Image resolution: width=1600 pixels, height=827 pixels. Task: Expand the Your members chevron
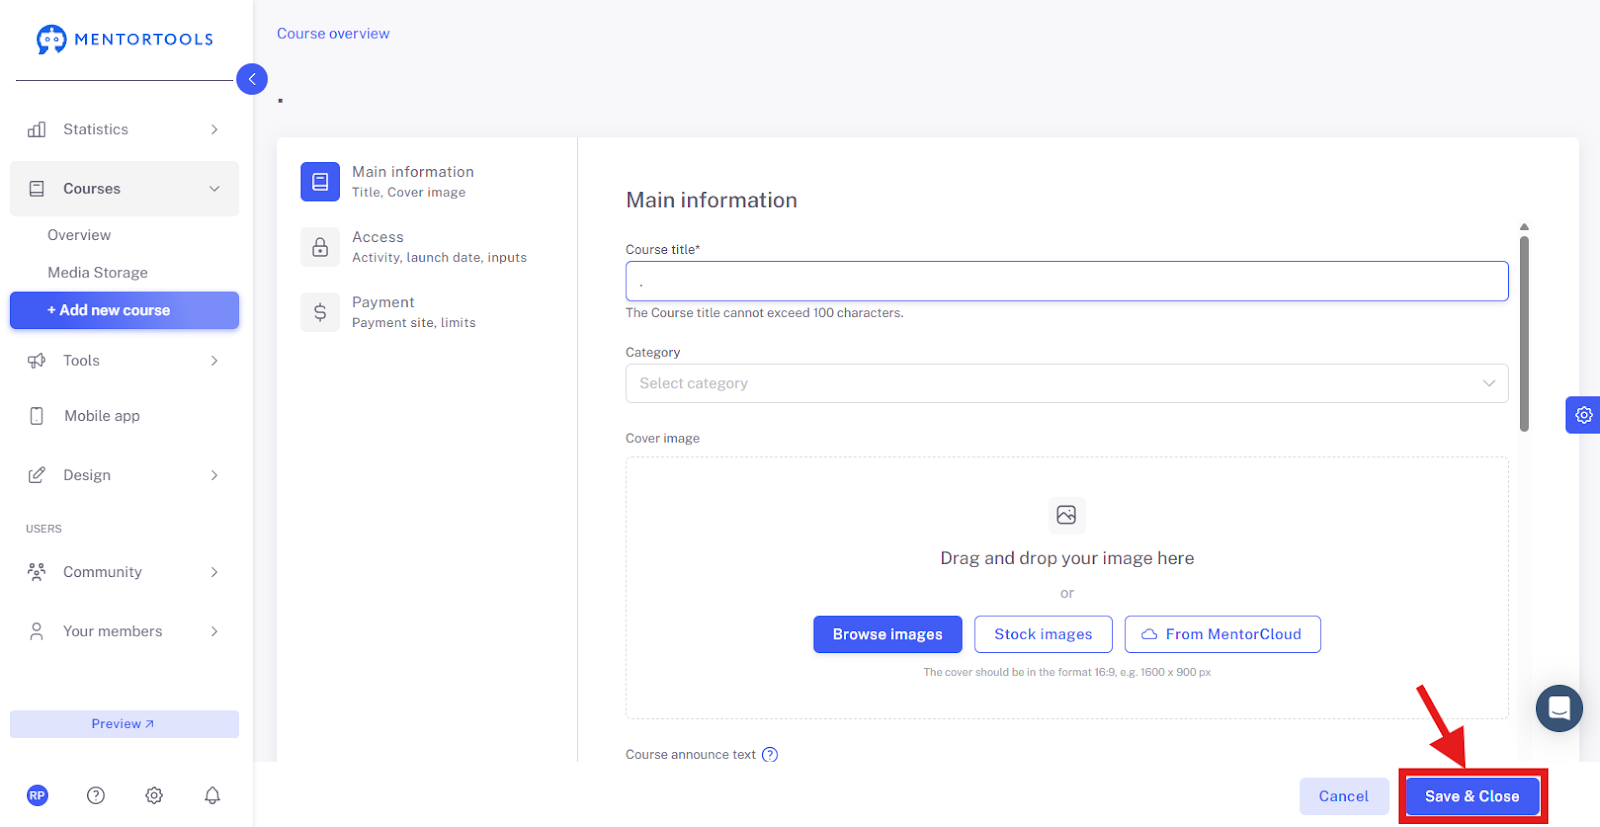[214, 631]
